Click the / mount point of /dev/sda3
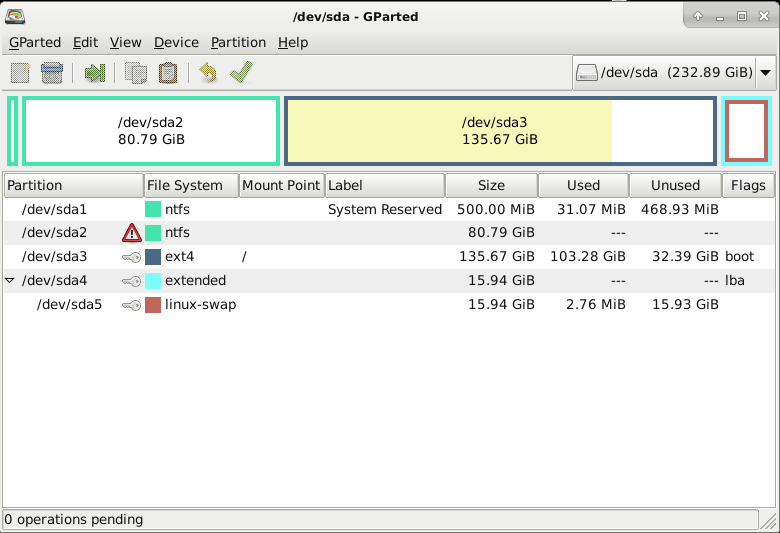The image size is (780, 533). pyautogui.click(x=244, y=257)
